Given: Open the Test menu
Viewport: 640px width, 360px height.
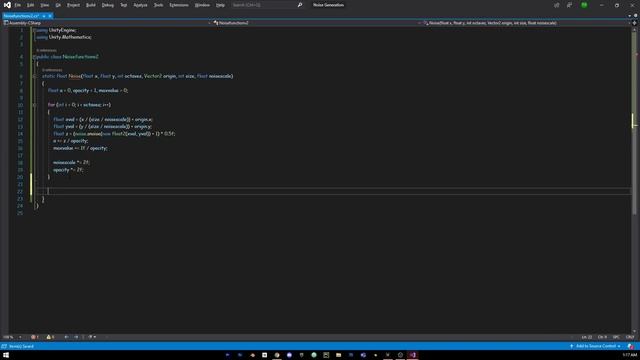Looking at the screenshot, I should pos(124,5).
